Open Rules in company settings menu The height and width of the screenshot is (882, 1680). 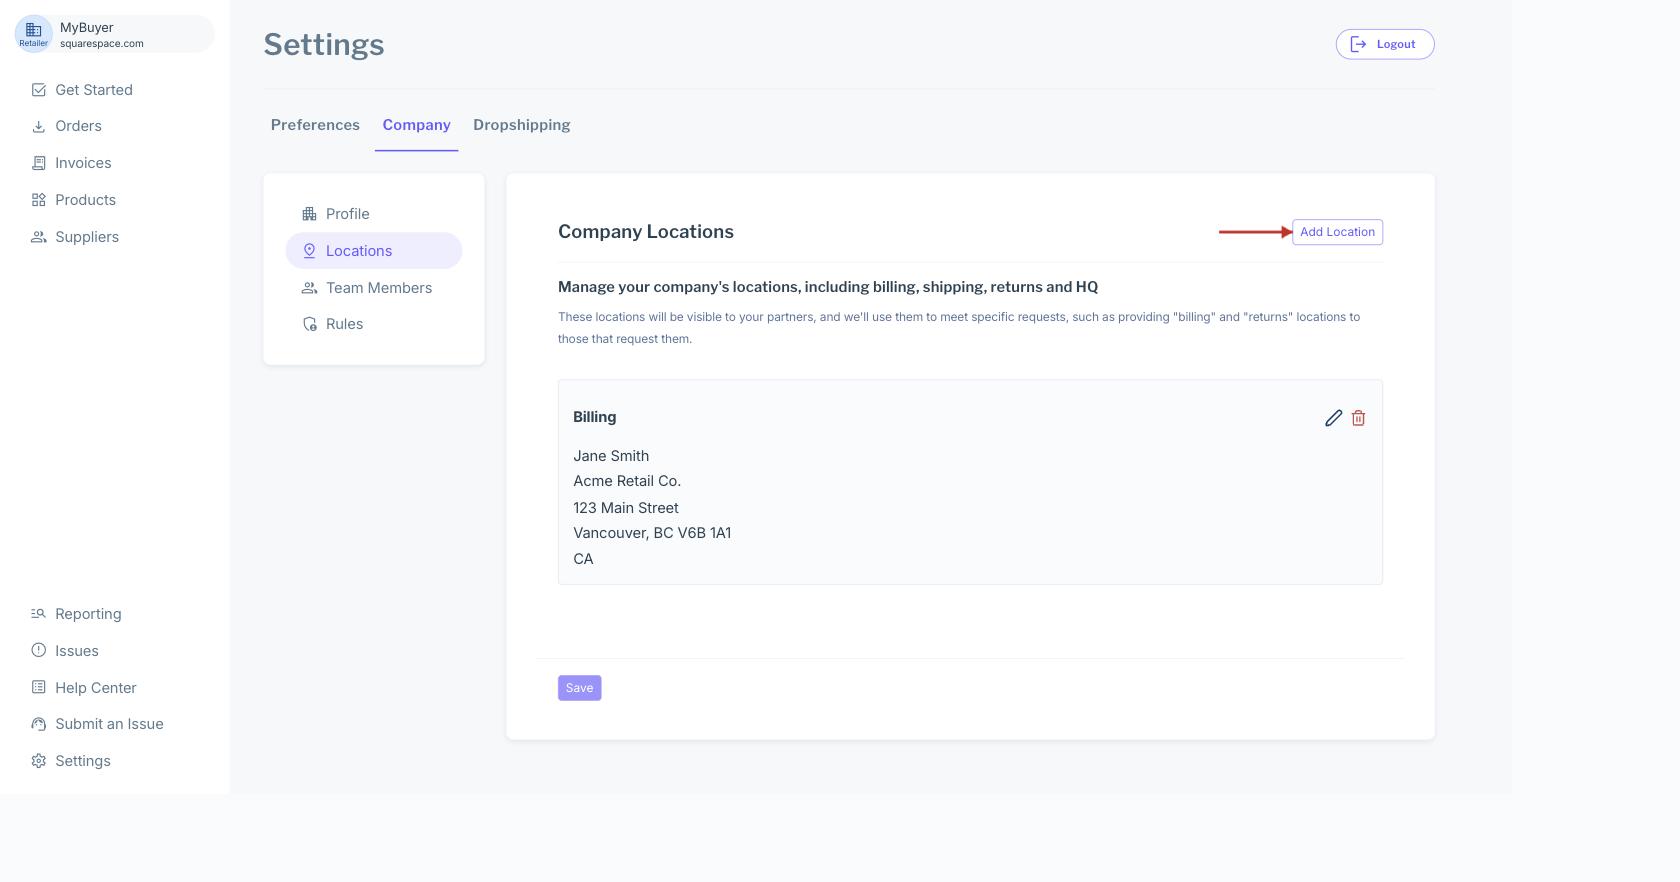click(x=344, y=324)
